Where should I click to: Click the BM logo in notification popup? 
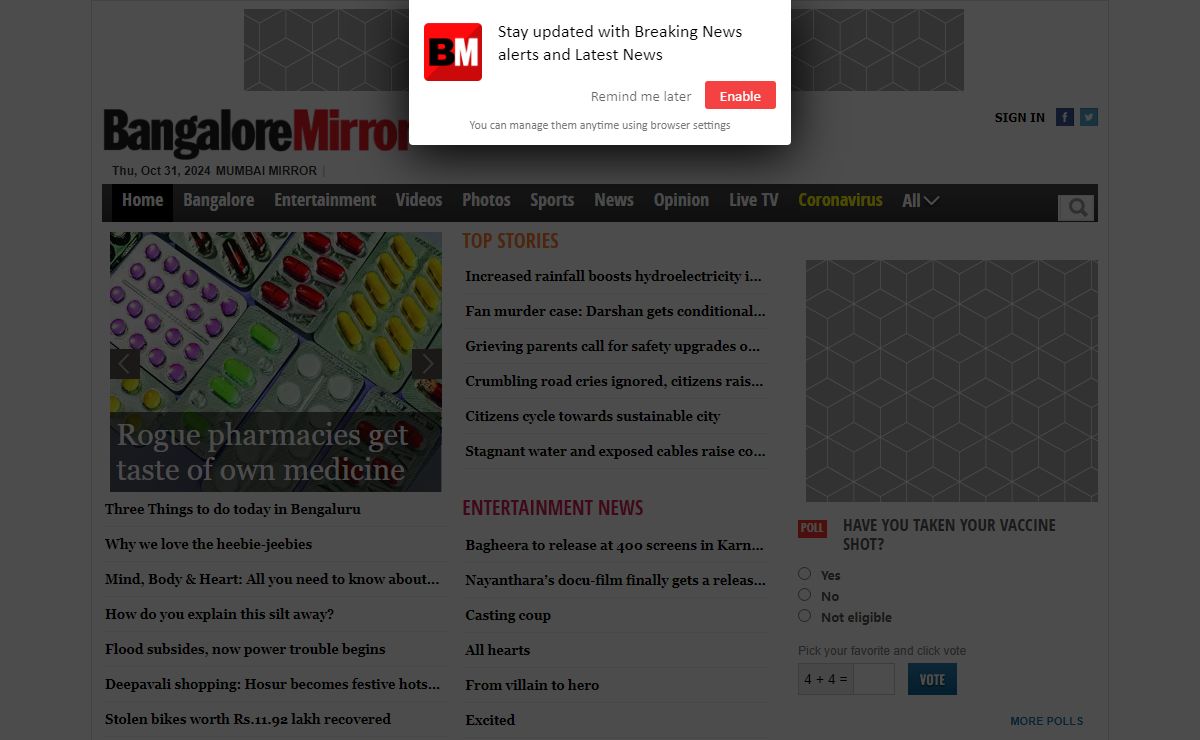[453, 52]
